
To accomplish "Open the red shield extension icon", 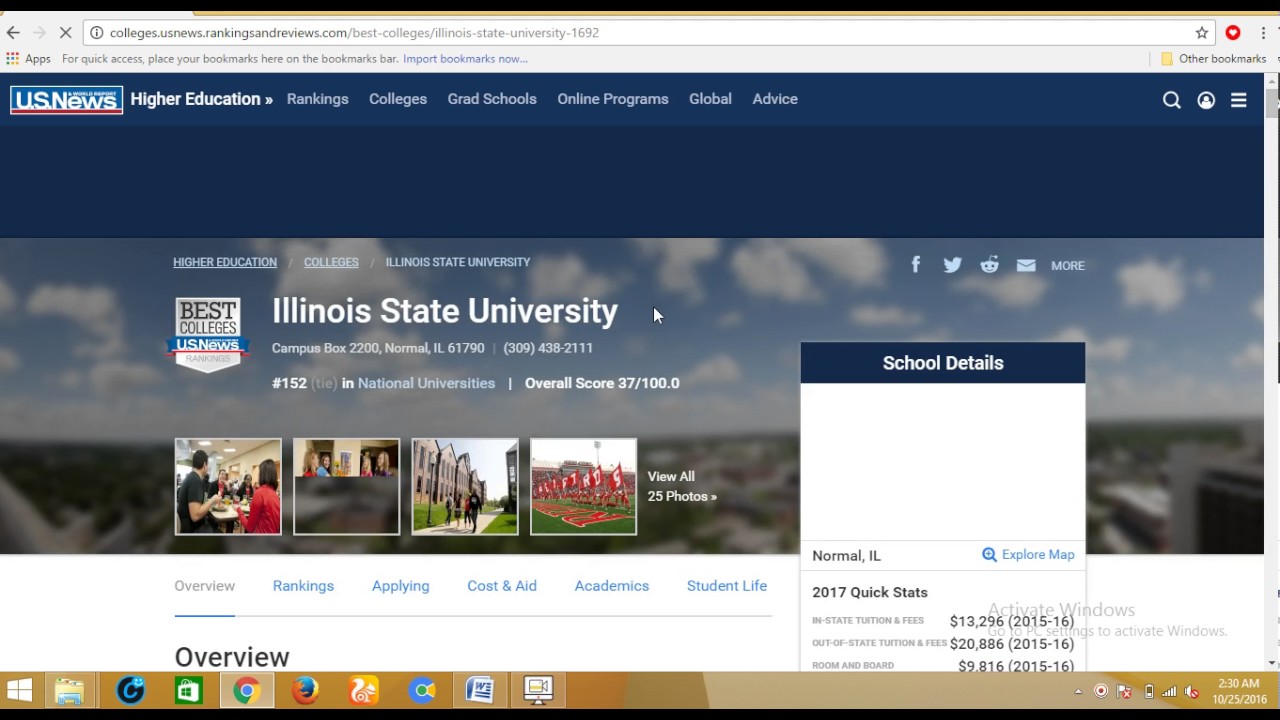I will pos(1233,32).
